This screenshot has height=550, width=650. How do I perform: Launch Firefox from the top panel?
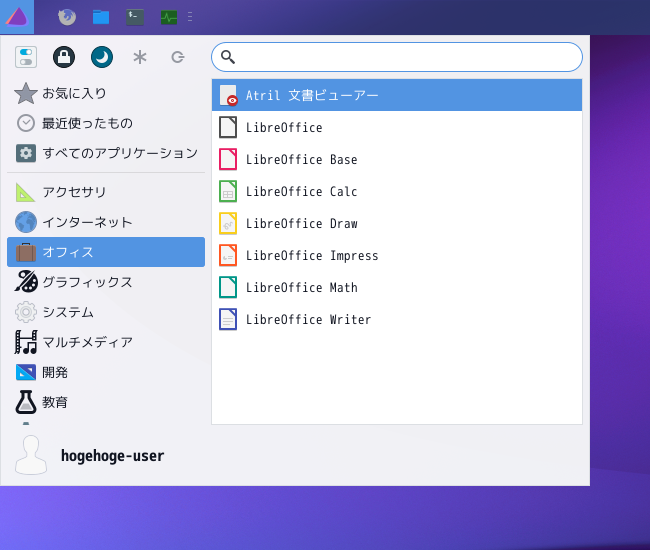(67, 17)
